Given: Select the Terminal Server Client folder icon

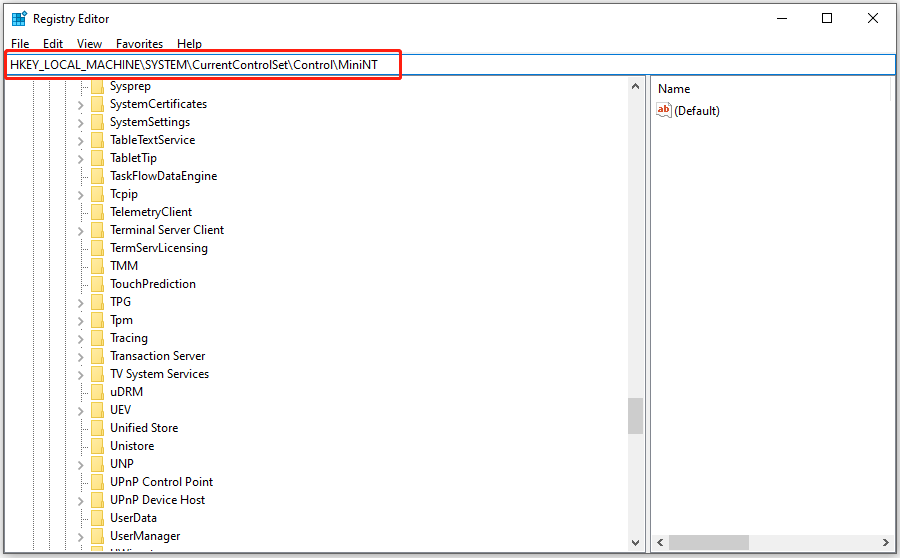Looking at the screenshot, I should point(98,230).
